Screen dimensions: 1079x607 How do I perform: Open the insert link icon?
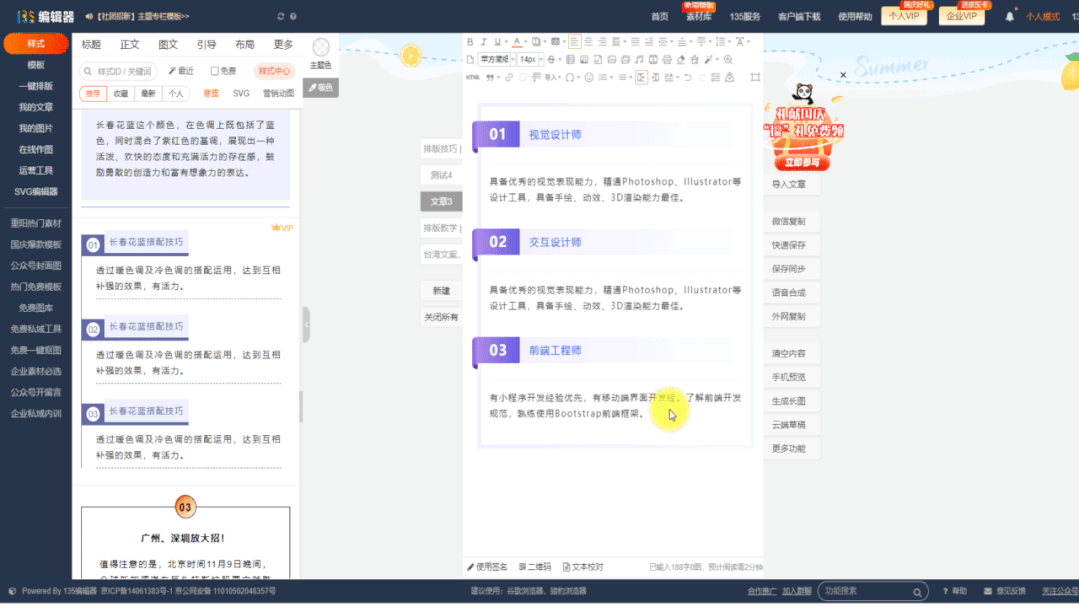pos(508,76)
